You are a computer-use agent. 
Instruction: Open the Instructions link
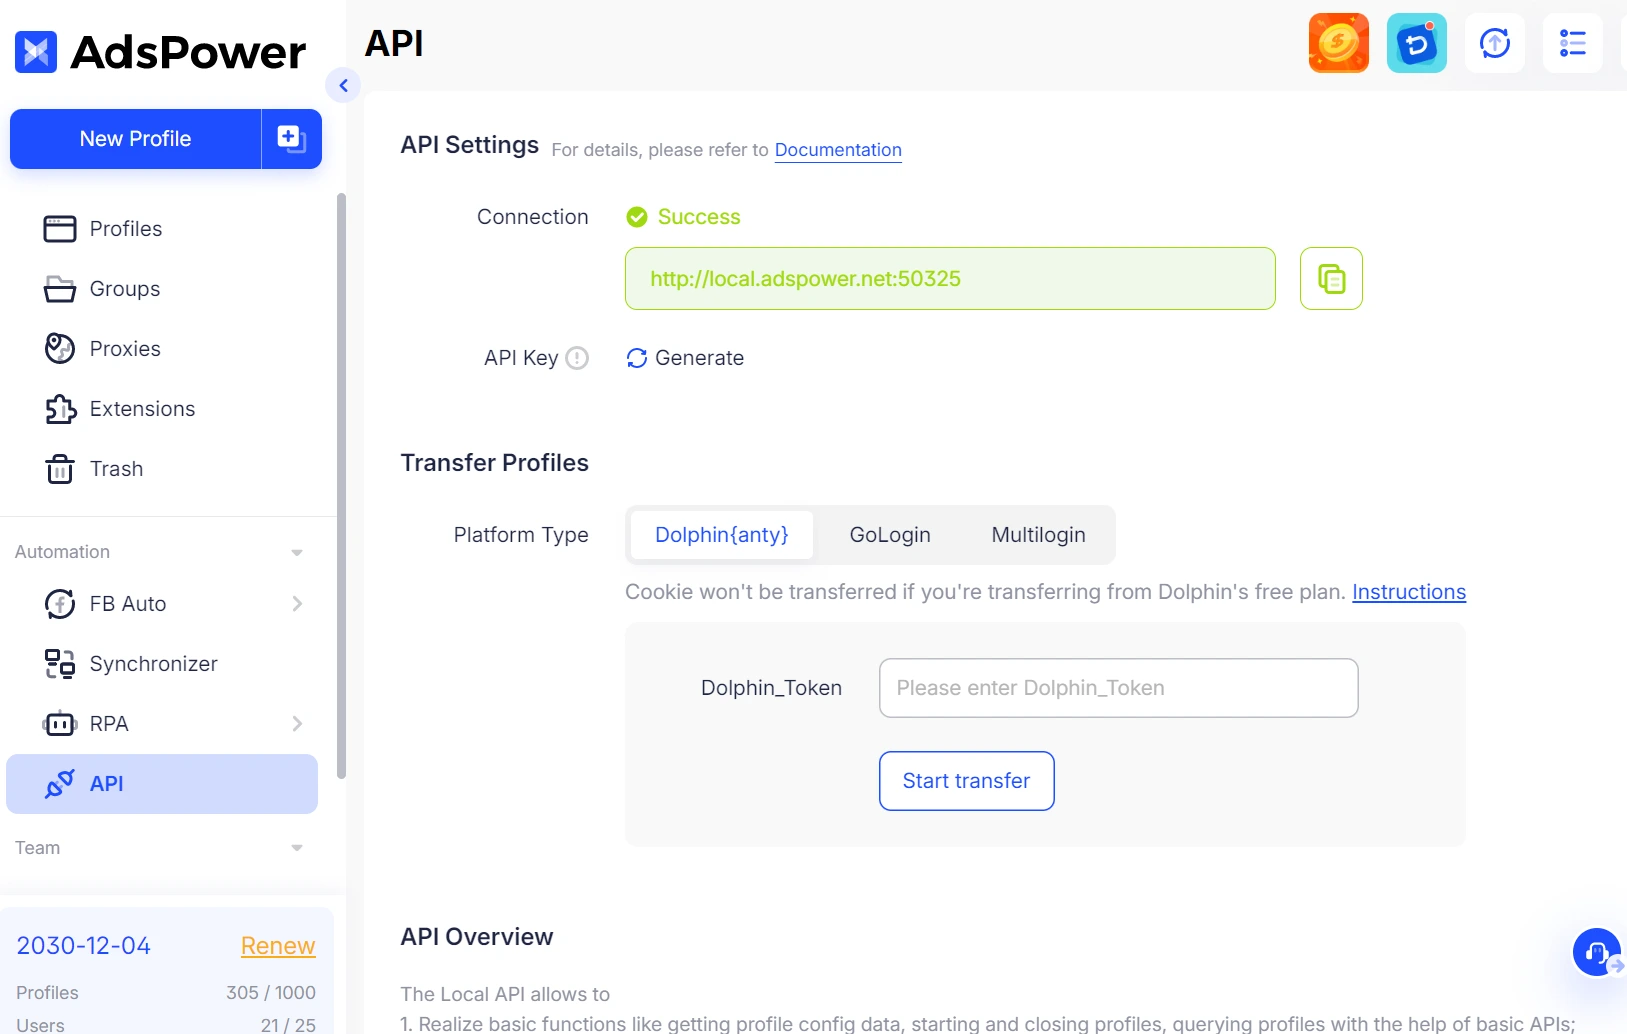coord(1409,592)
